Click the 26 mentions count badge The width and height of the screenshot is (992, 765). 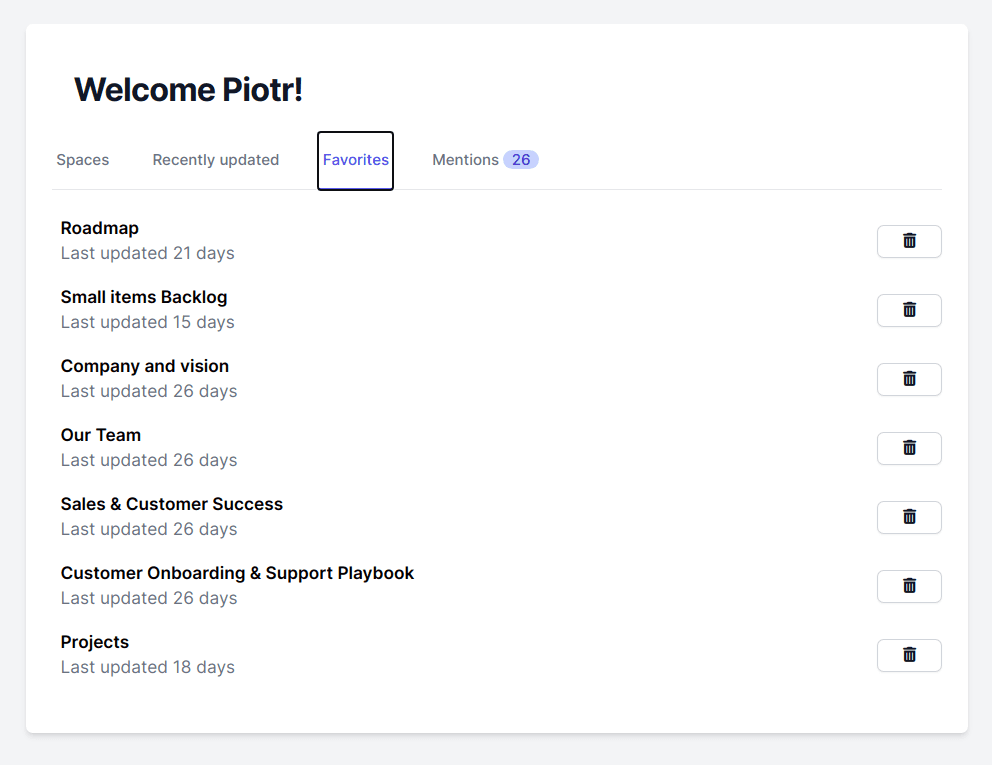click(521, 160)
